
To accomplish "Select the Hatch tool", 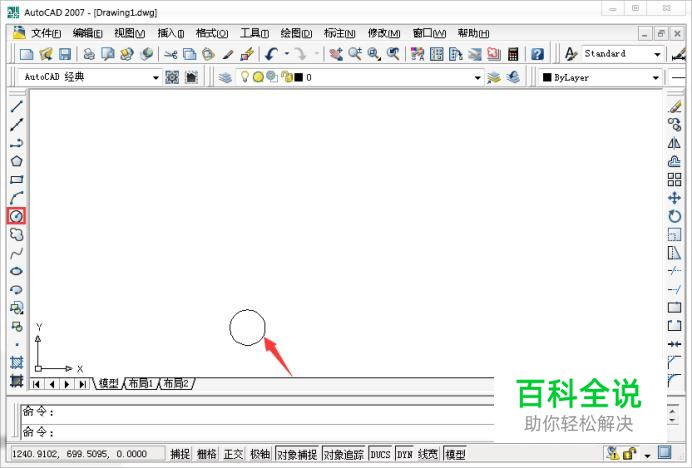I will pos(16,362).
